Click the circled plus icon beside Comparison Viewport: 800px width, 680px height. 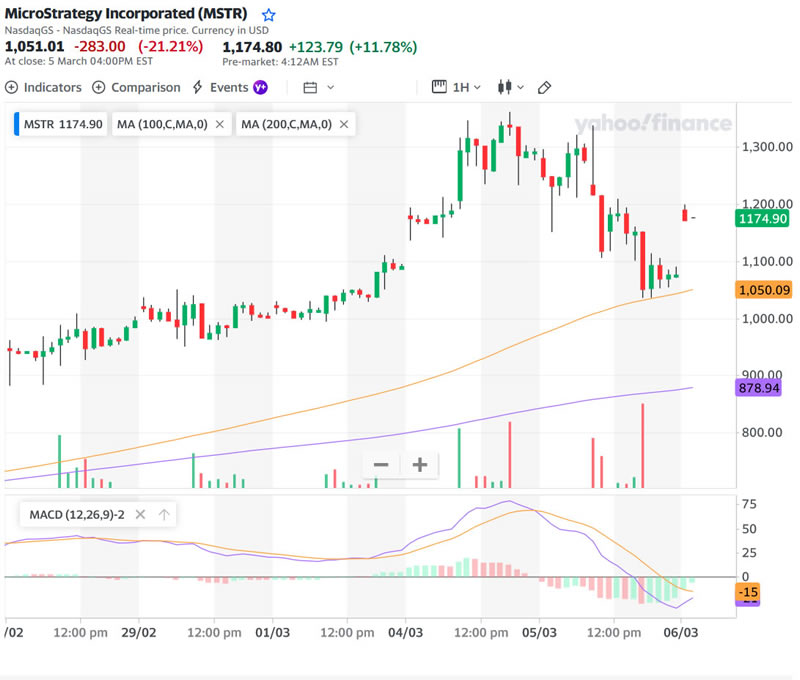pos(98,87)
